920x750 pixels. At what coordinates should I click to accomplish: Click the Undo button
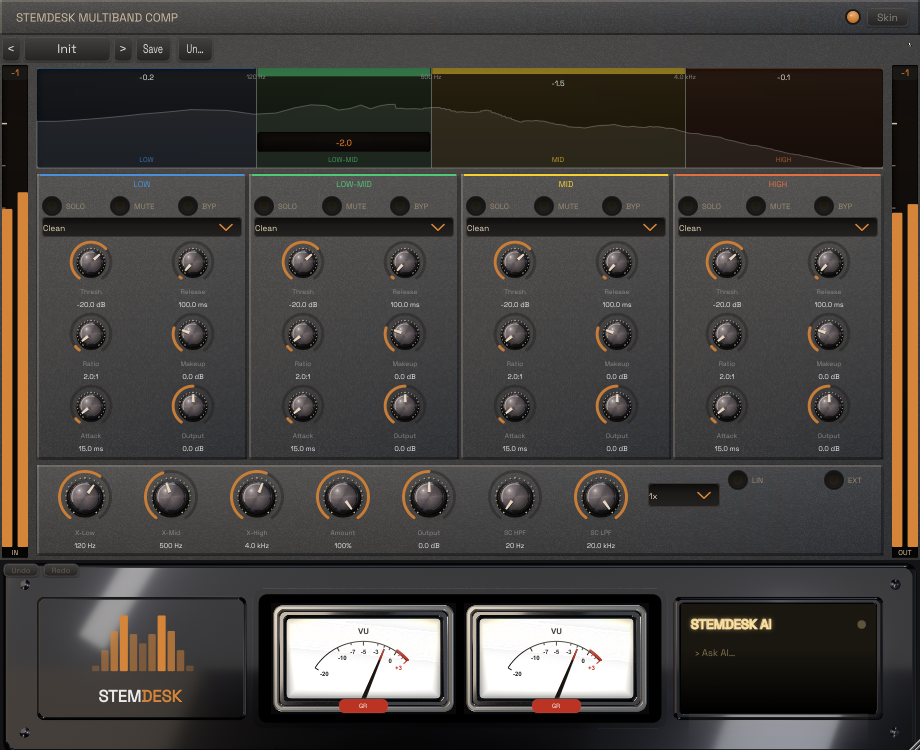point(21,570)
